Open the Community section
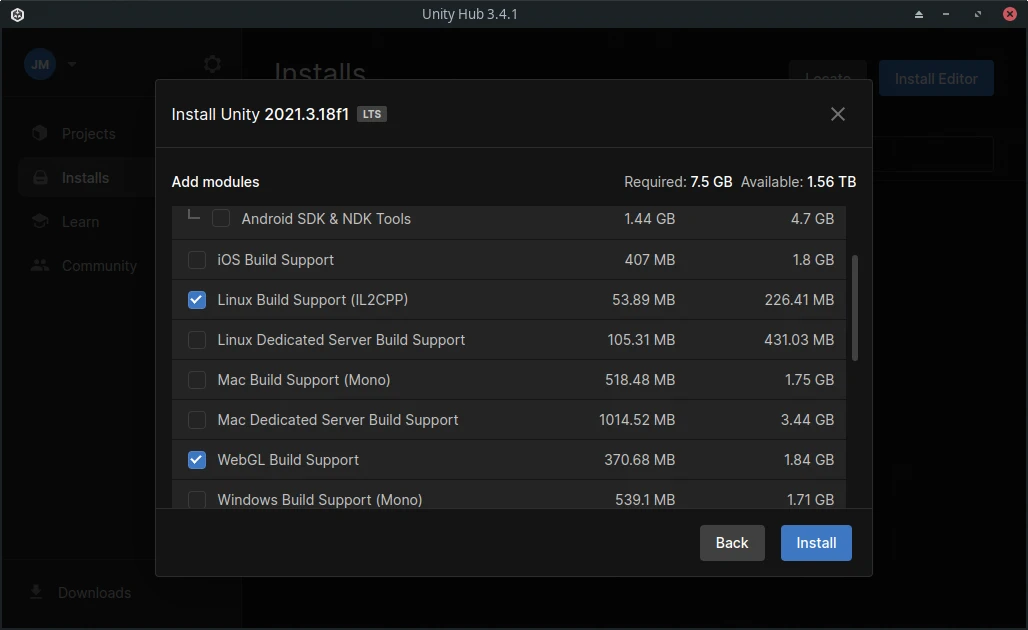Screen dimensions: 1028x630 click(99, 266)
